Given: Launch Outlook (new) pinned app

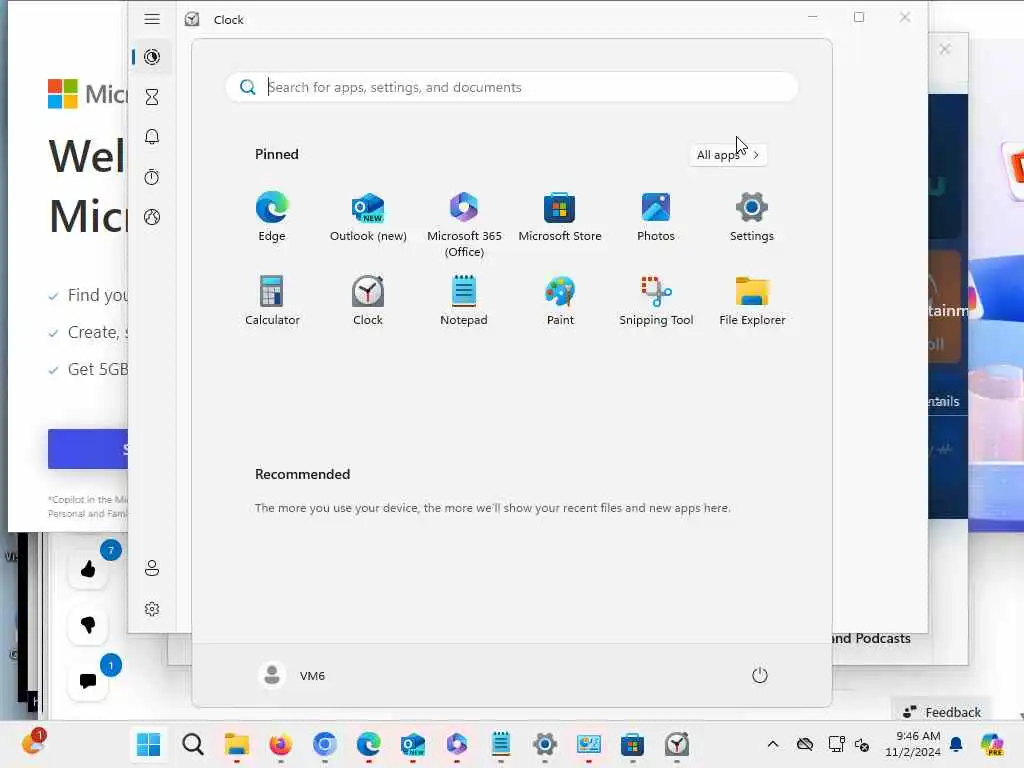Looking at the screenshot, I should (368, 217).
